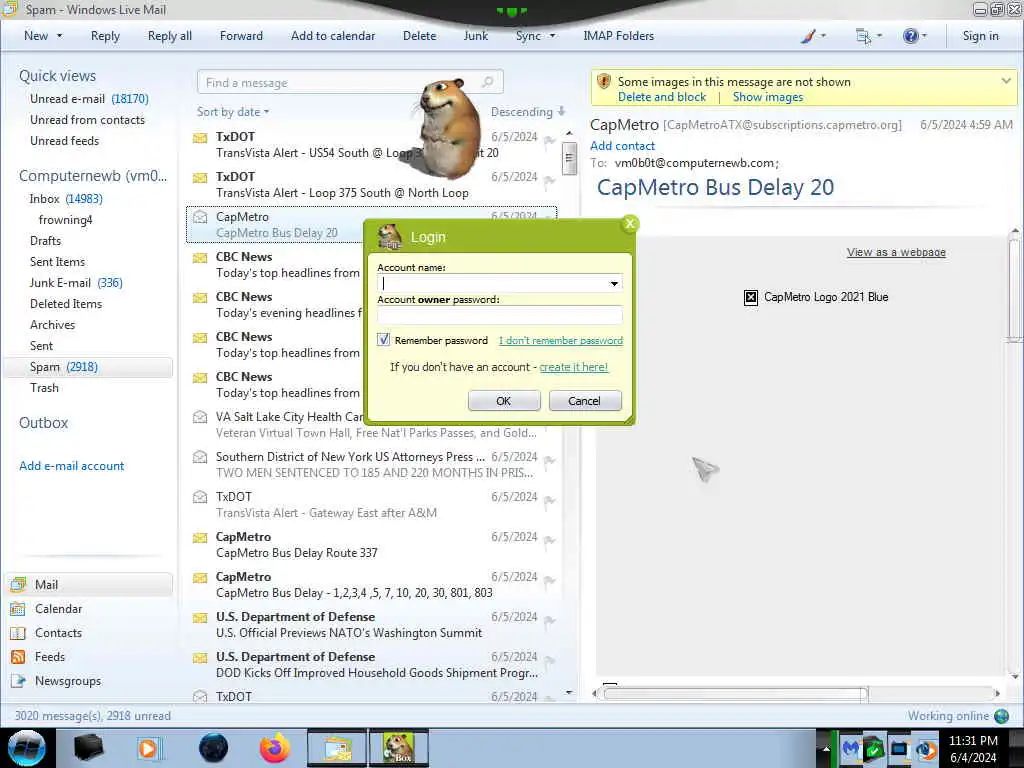Screen dimensions: 1024x768
Task: Open U.S. Official Previews NATO's Washington Summit message
Action: click(x=372, y=624)
